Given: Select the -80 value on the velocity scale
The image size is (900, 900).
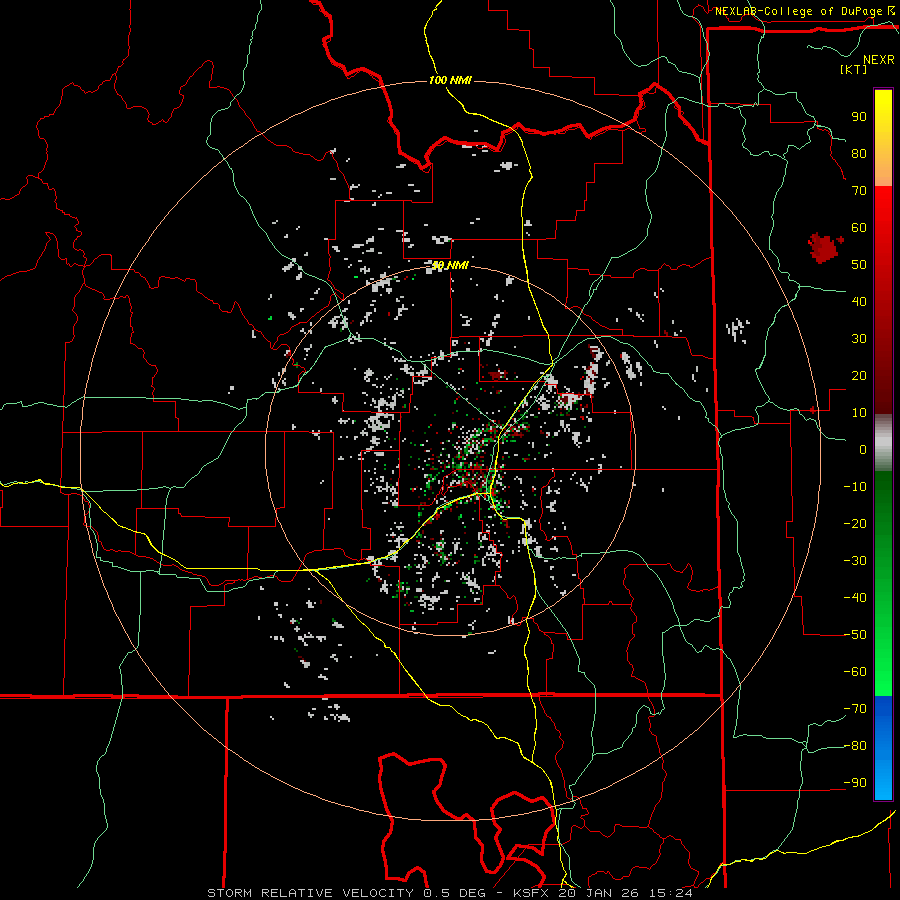Looking at the screenshot, I should pos(855,746).
